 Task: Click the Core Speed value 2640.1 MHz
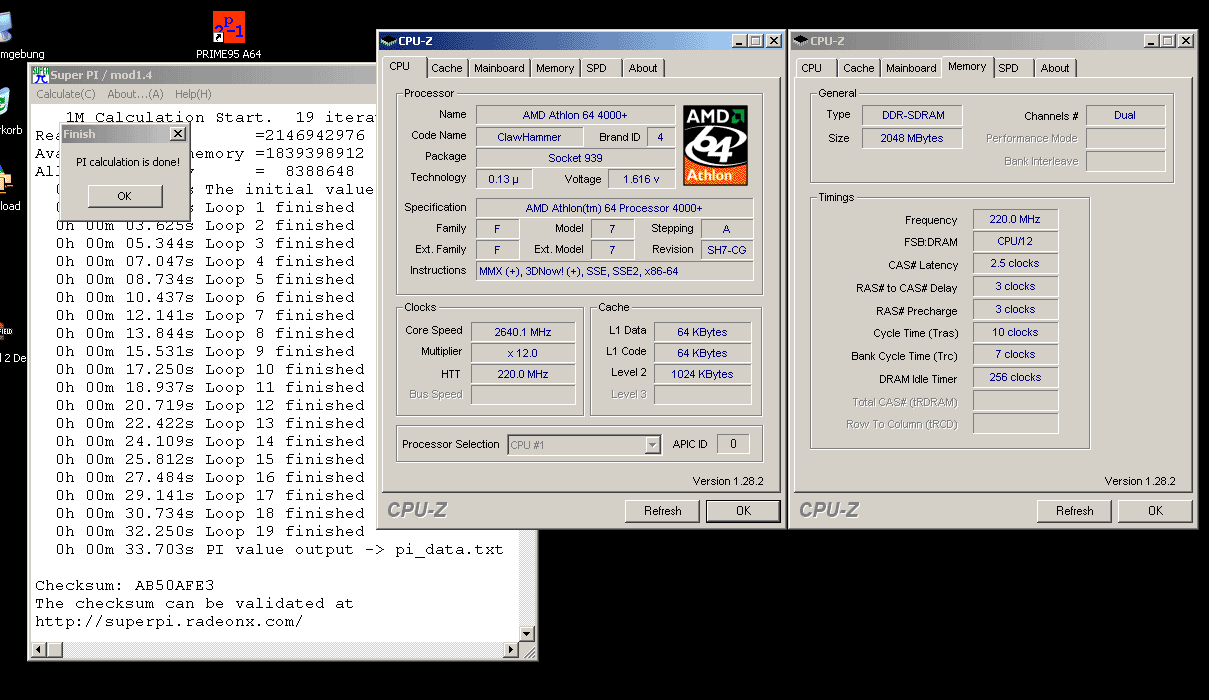click(521, 331)
